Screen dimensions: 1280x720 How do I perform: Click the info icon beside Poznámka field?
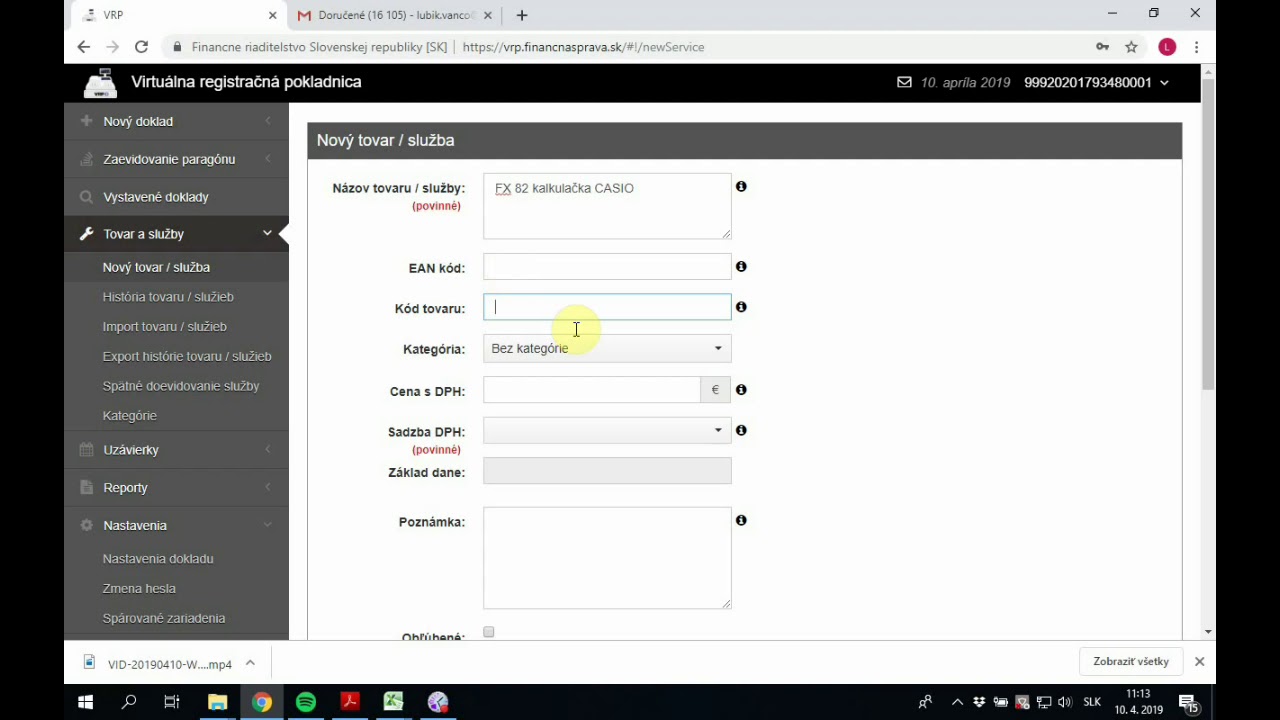741,520
